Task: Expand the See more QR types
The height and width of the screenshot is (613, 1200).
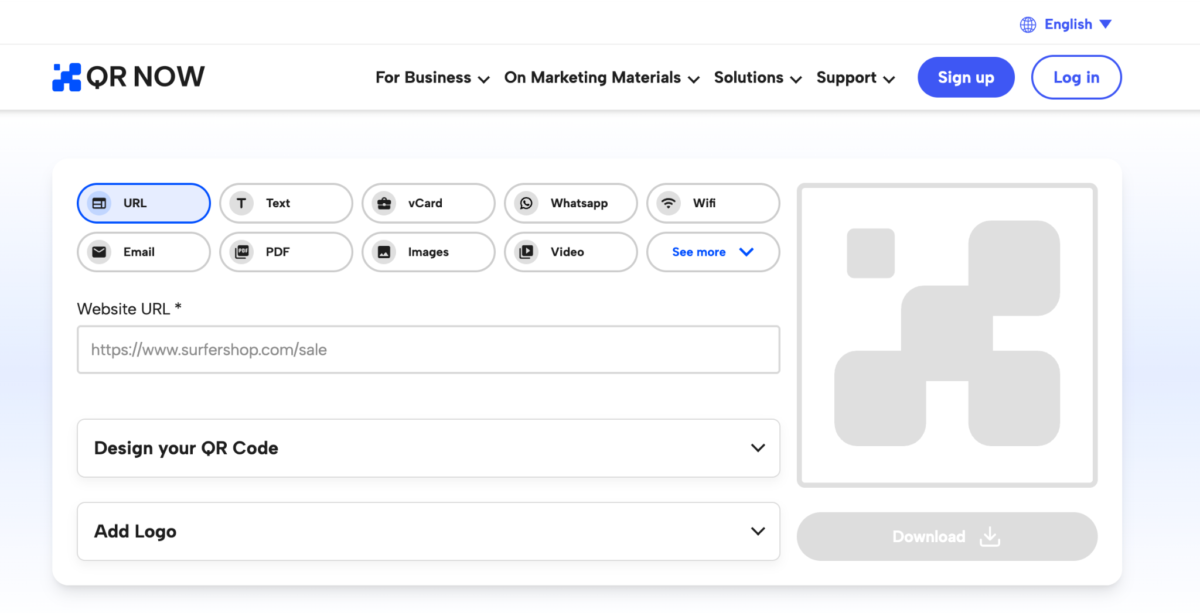Action: tap(712, 252)
